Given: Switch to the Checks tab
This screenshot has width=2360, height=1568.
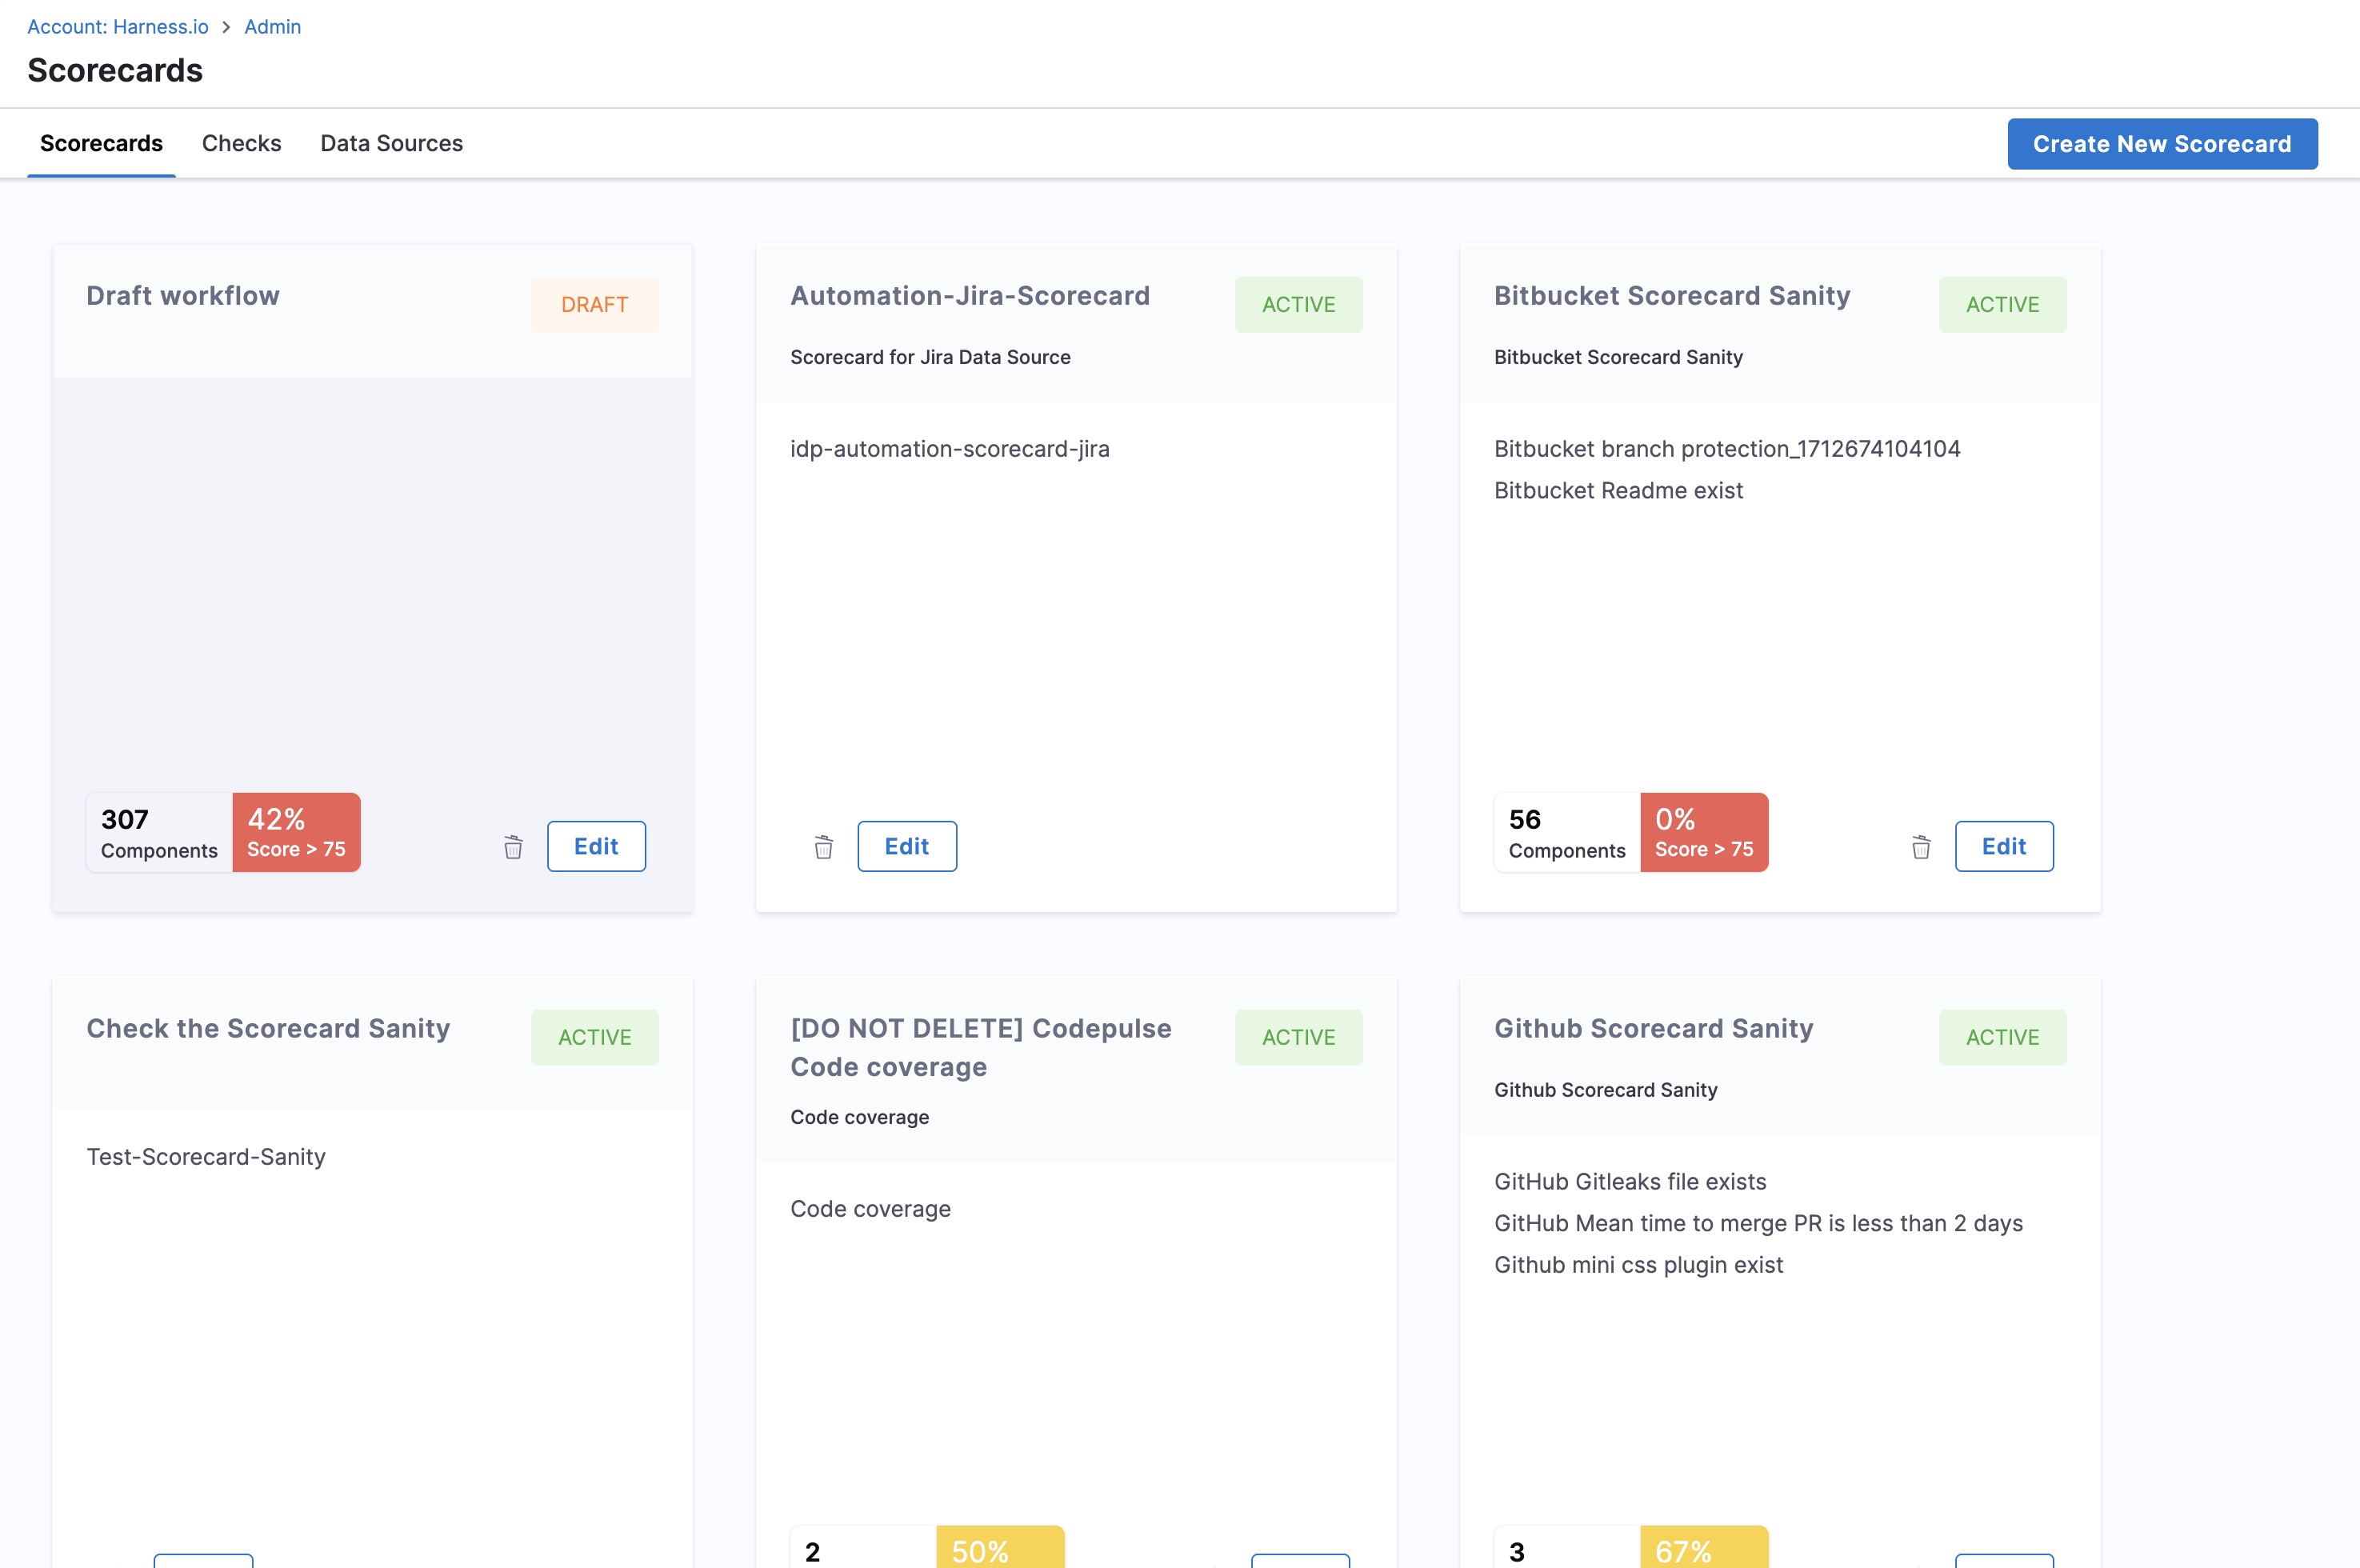Looking at the screenshot, I should pyautogui.click(x=241, y=143).
